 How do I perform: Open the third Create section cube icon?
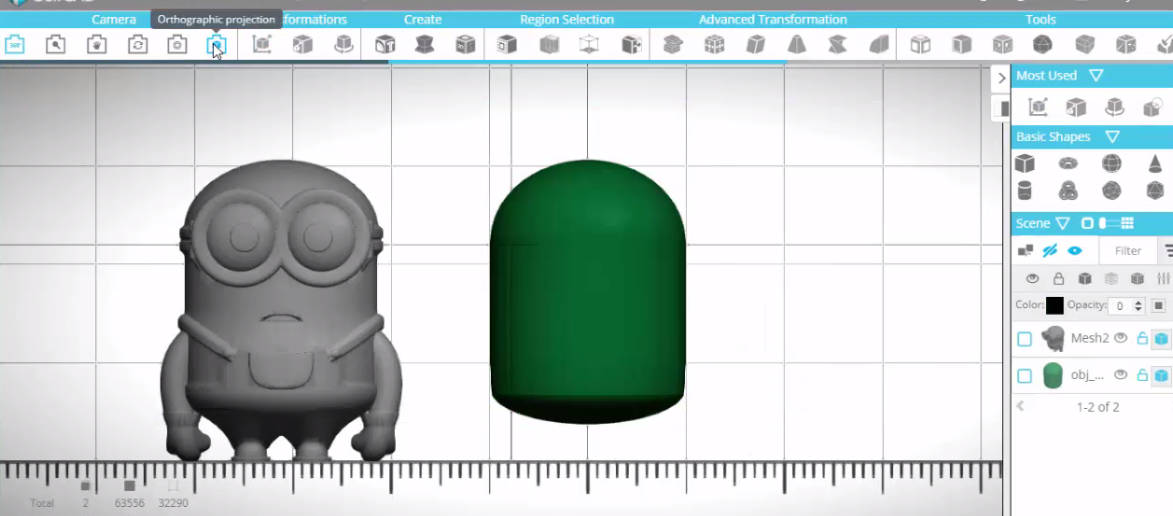465,45
